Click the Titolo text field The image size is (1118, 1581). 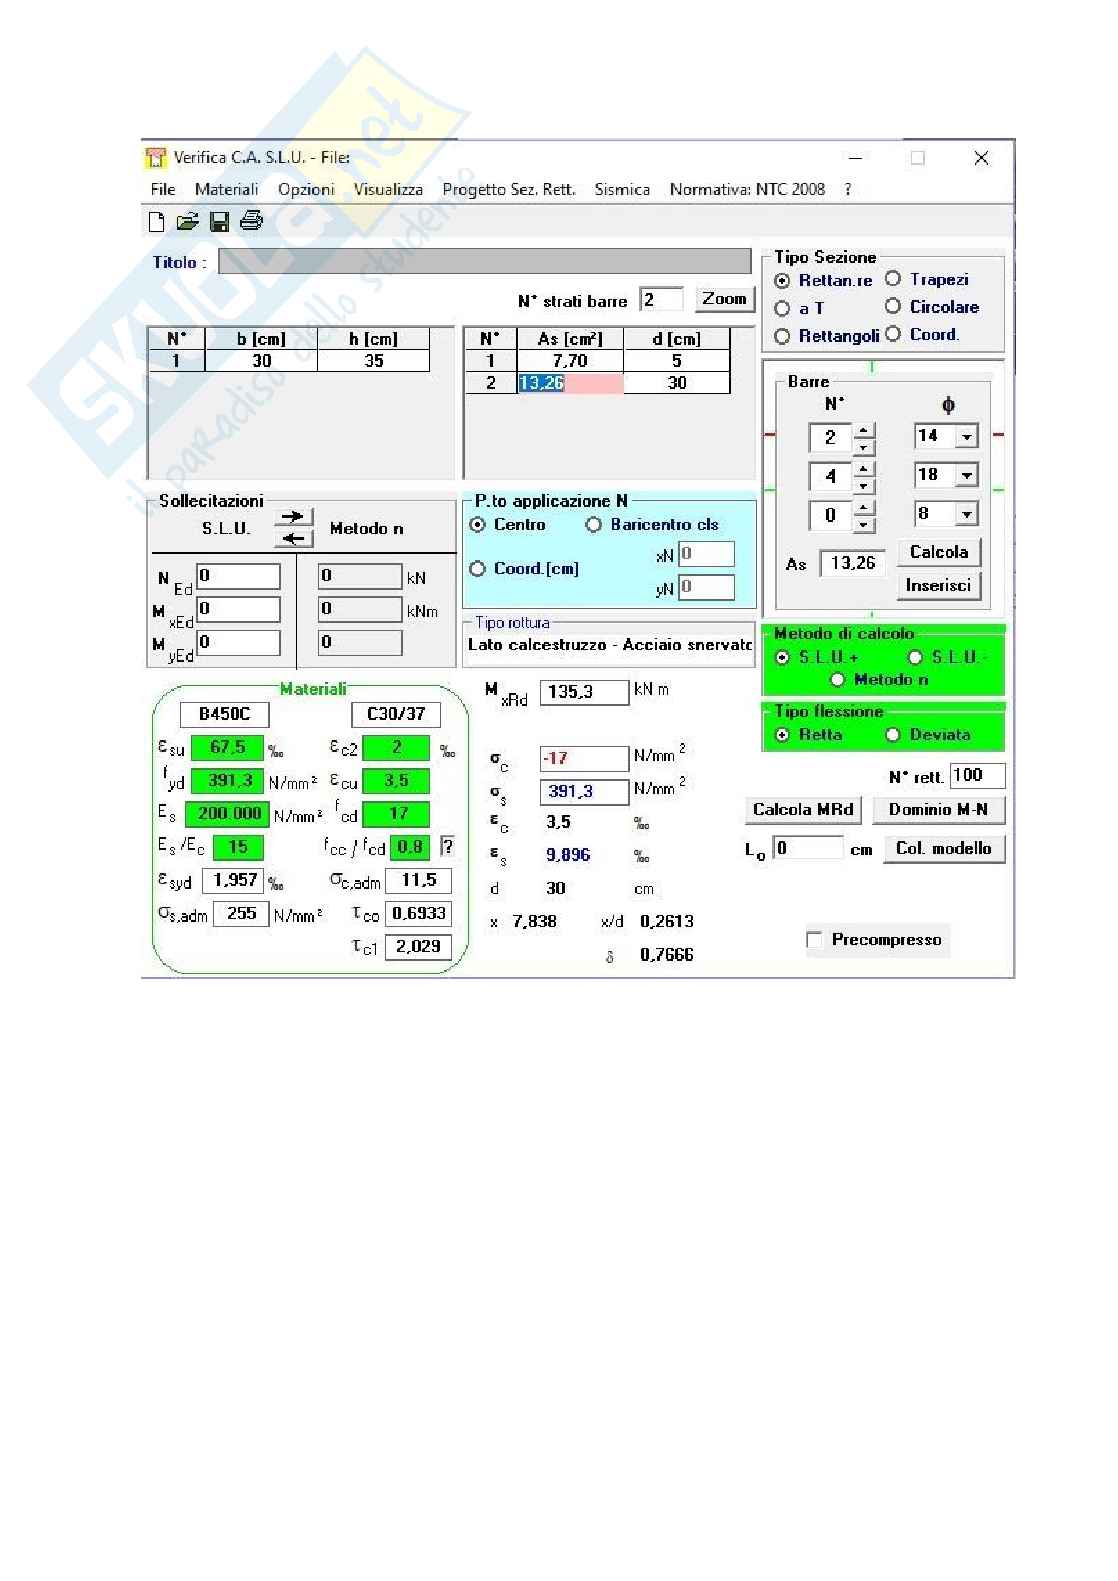pos(484,262)
